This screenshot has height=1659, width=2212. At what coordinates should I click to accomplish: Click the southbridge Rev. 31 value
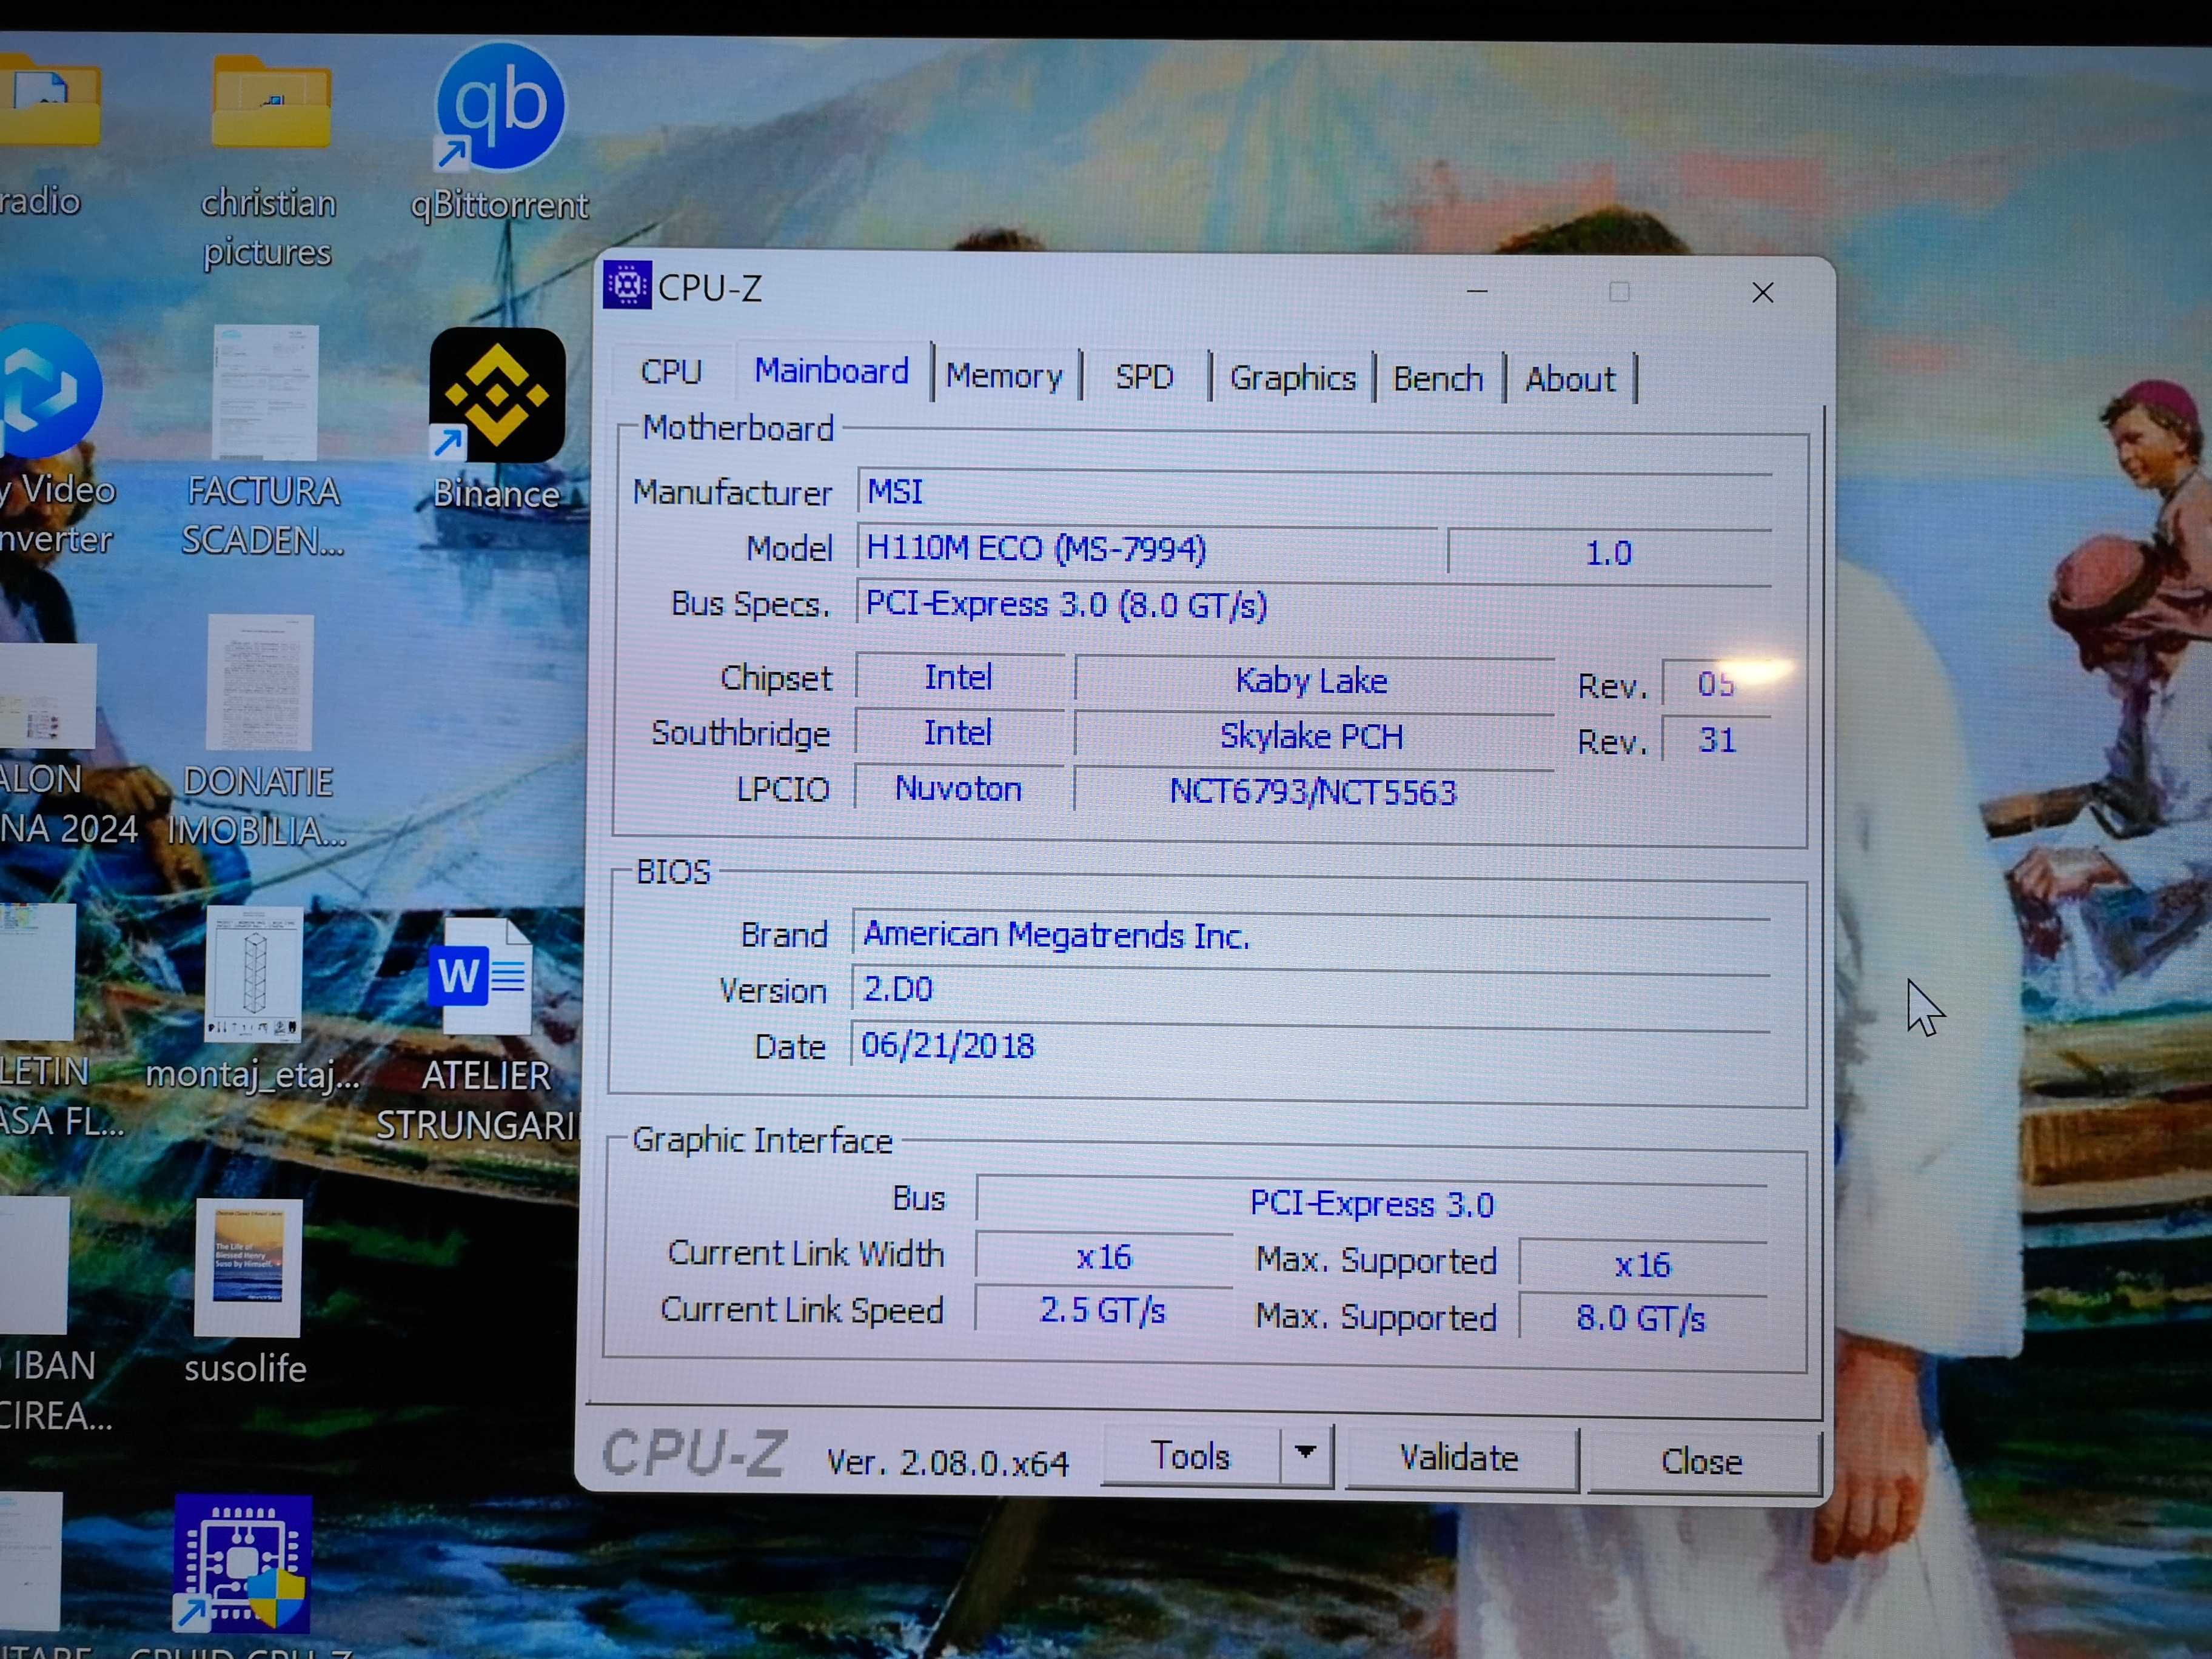[1717, 740]
